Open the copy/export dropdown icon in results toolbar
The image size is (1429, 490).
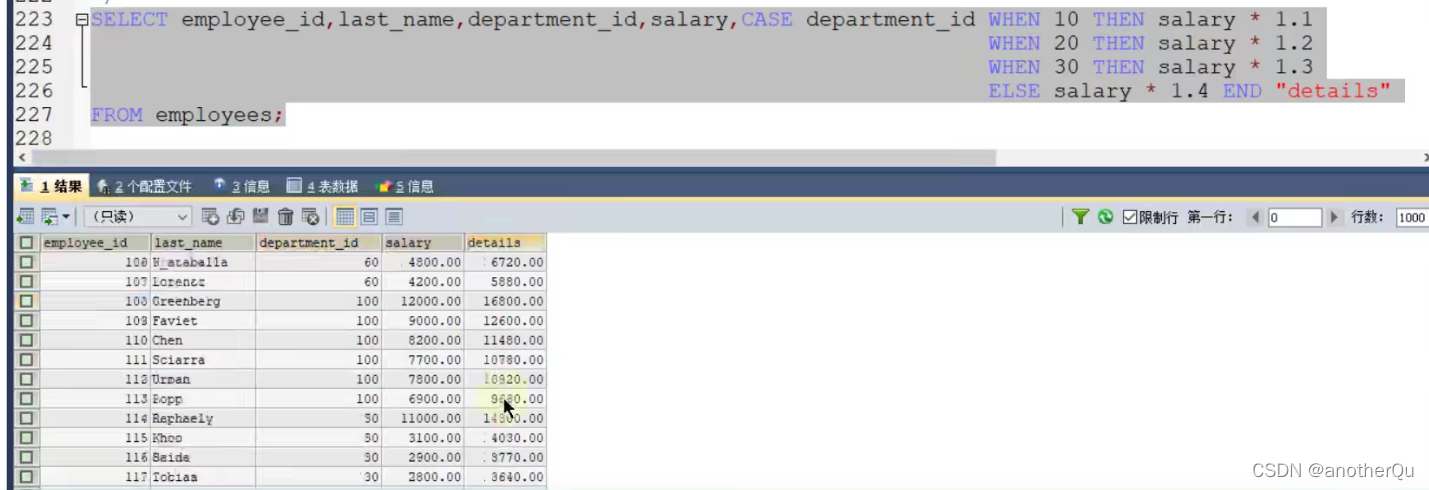54,216
